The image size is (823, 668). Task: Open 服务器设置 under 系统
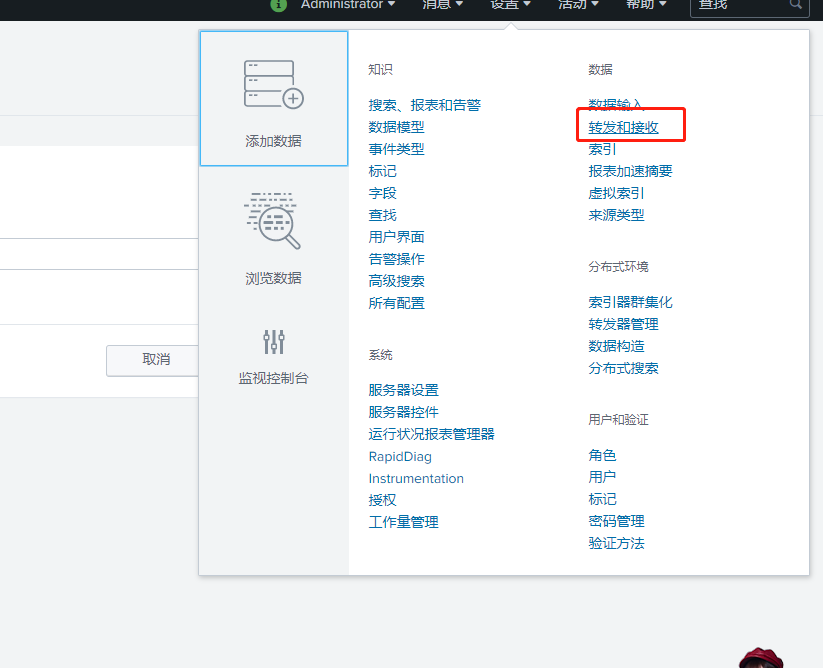click(404, 390)
